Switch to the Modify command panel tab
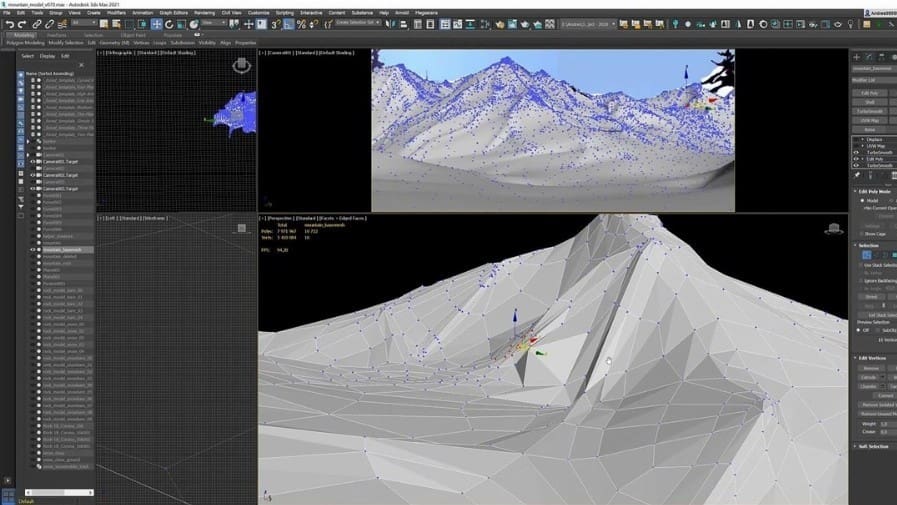This screenshot has width=897, height=505. 869,57
